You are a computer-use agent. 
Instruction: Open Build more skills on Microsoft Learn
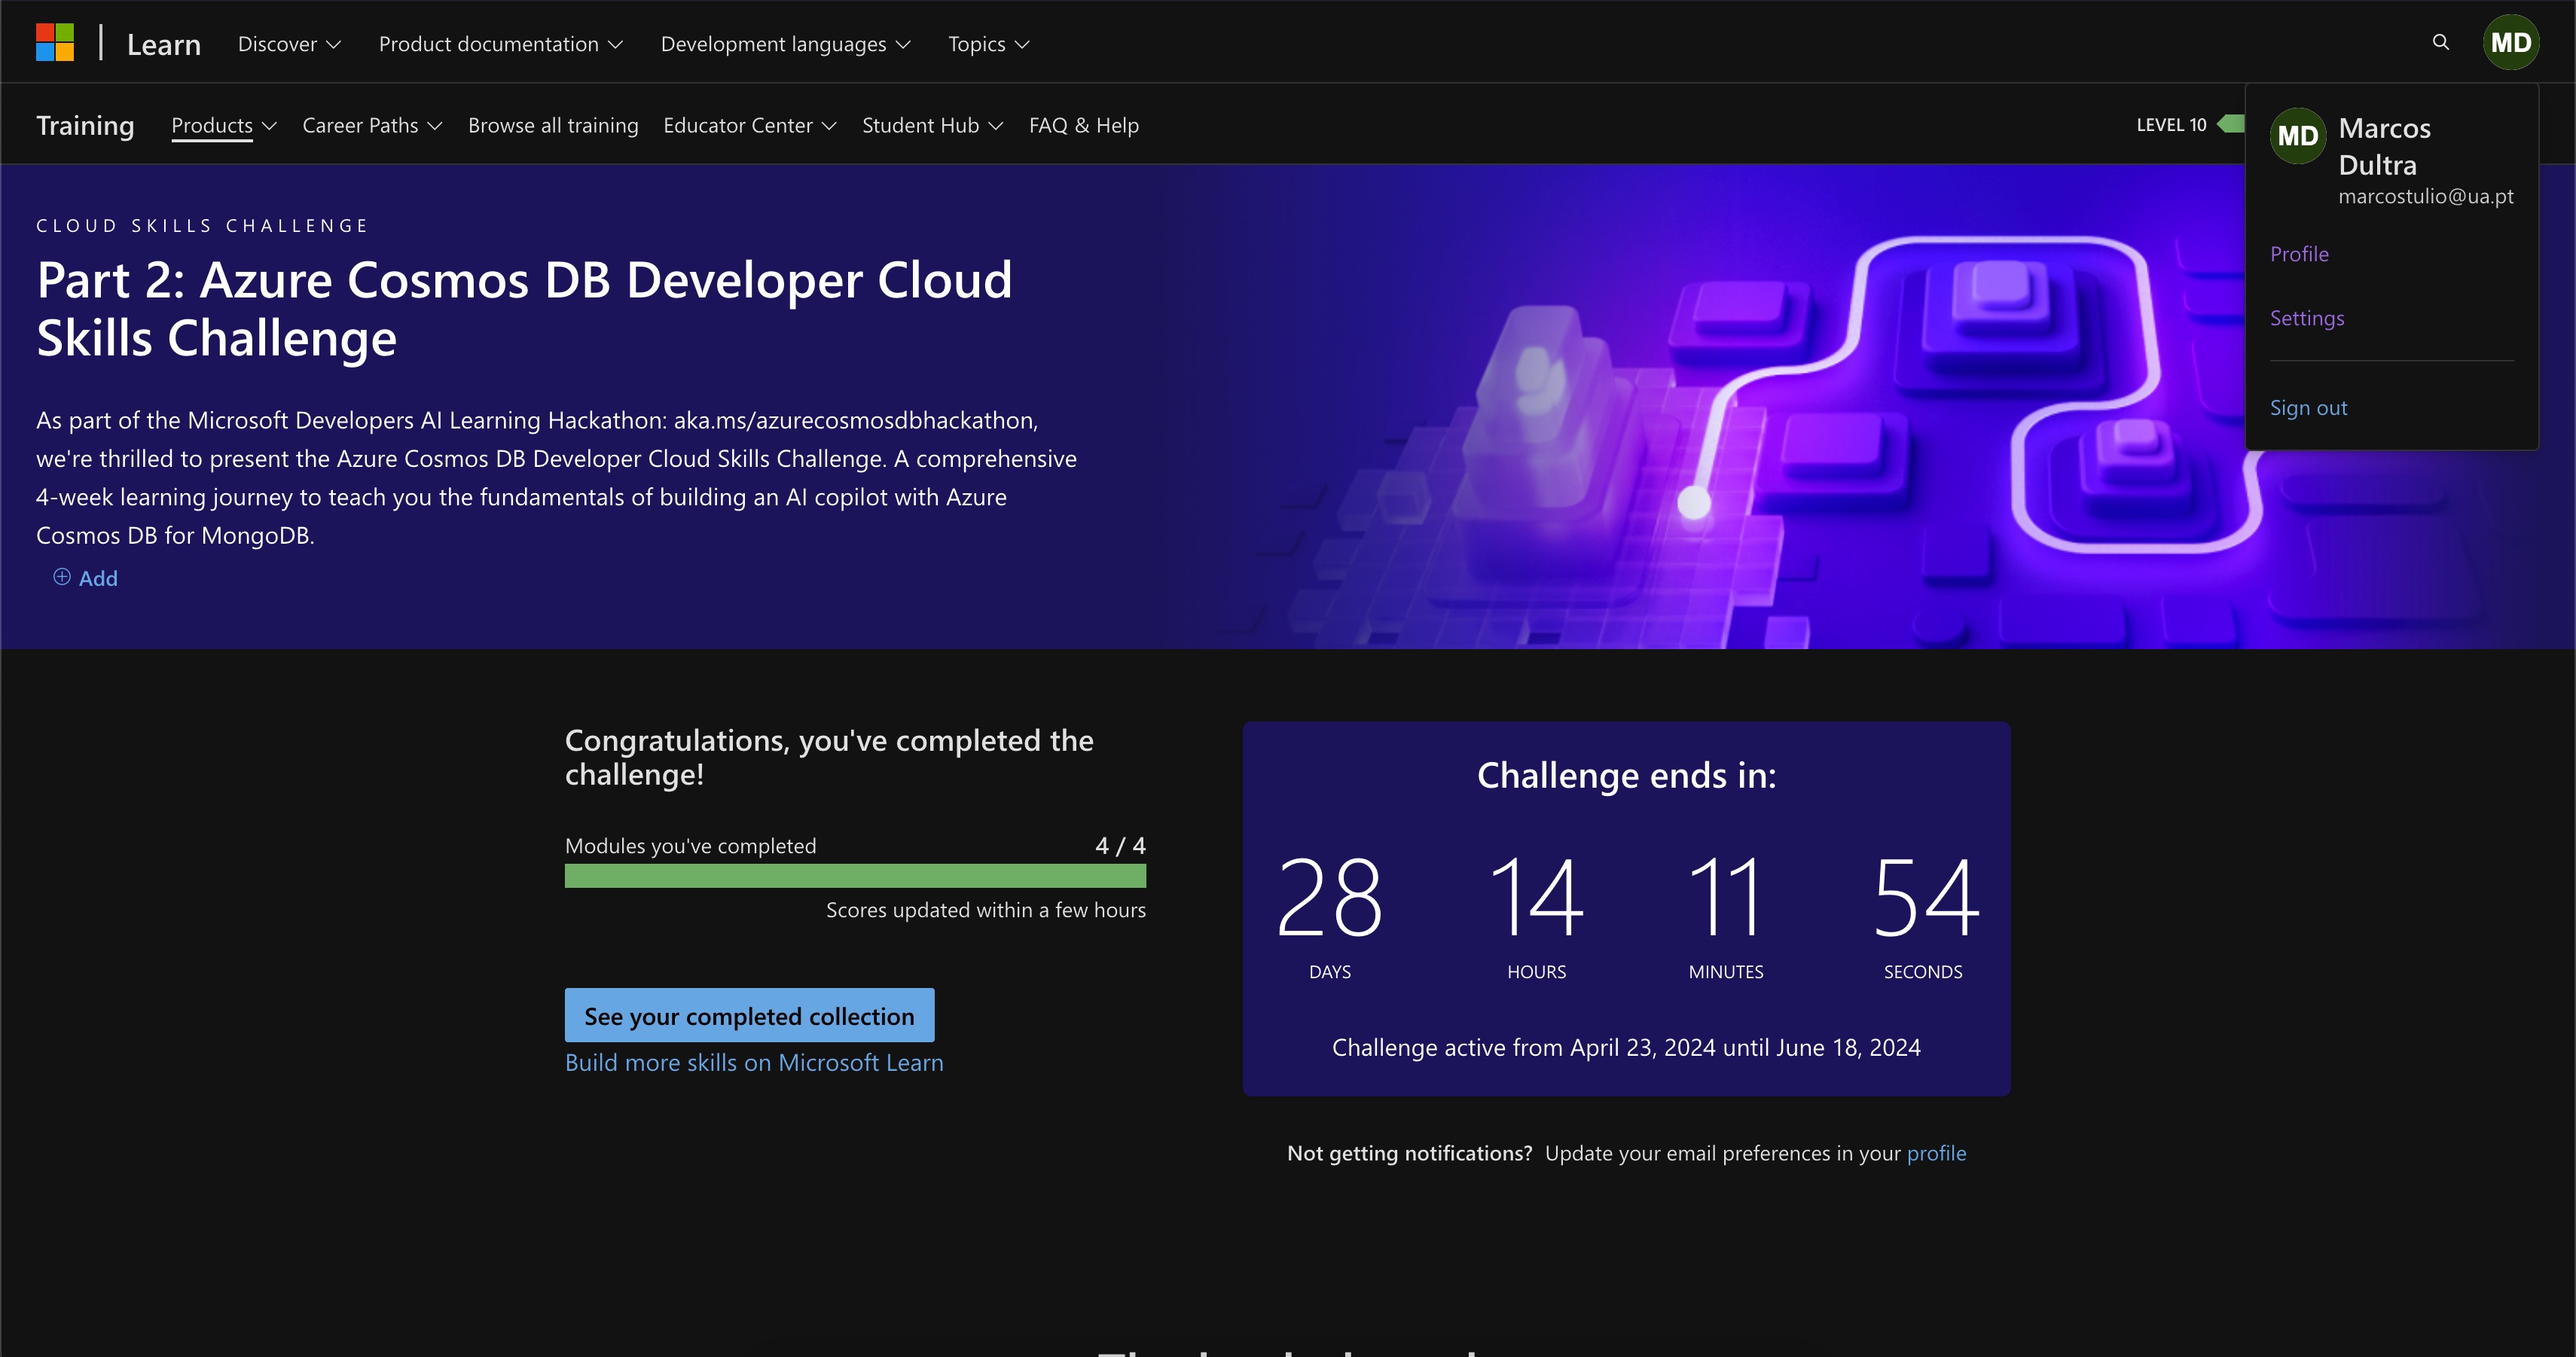point(754,1062)
